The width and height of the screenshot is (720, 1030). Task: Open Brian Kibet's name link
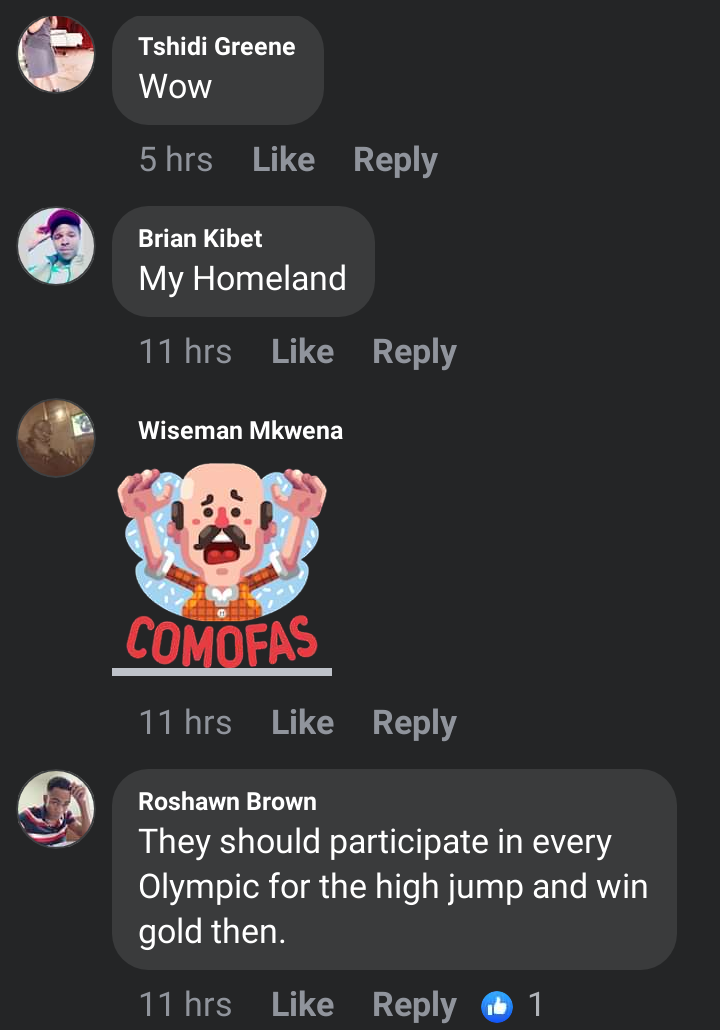pyautogui.click(x=200, y=238)
